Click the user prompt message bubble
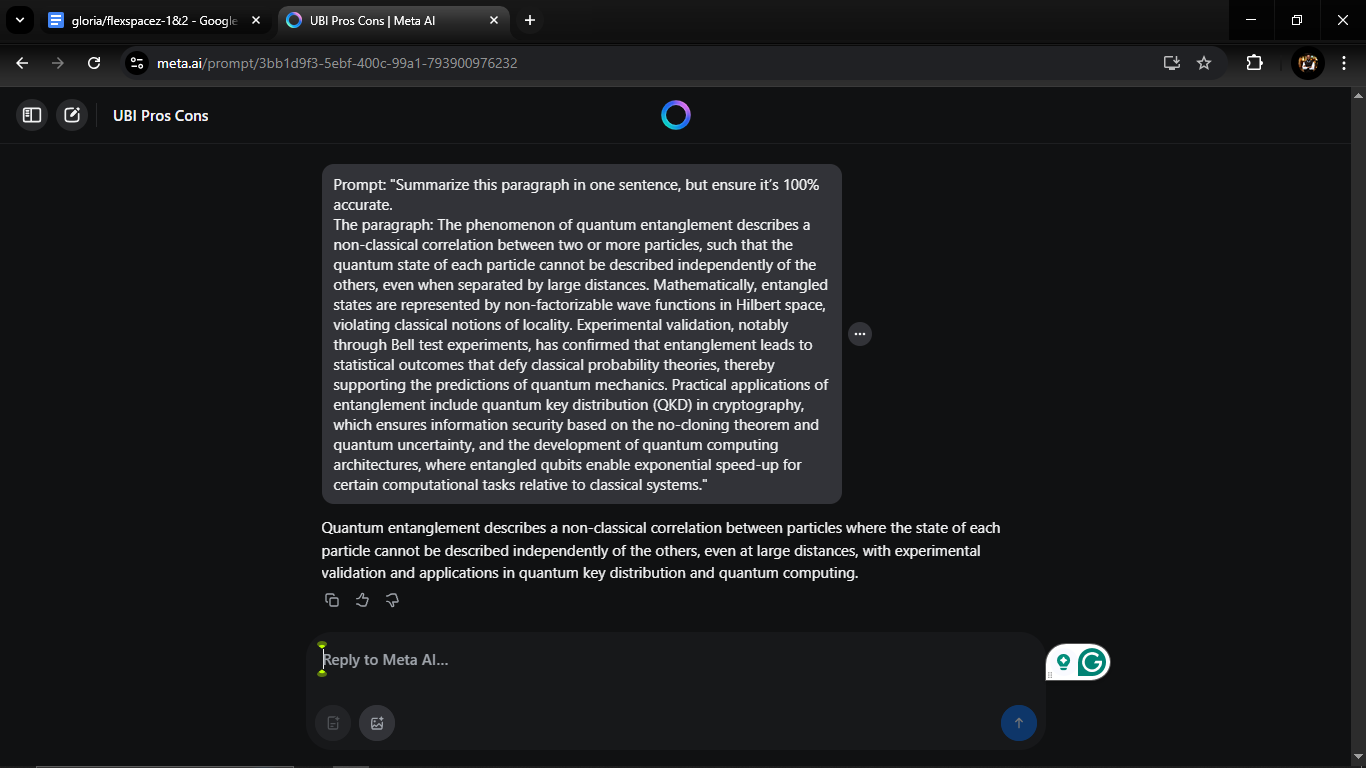Image resolution: width=1366 pixels, height=768 pixels. [x=581, y=334]
